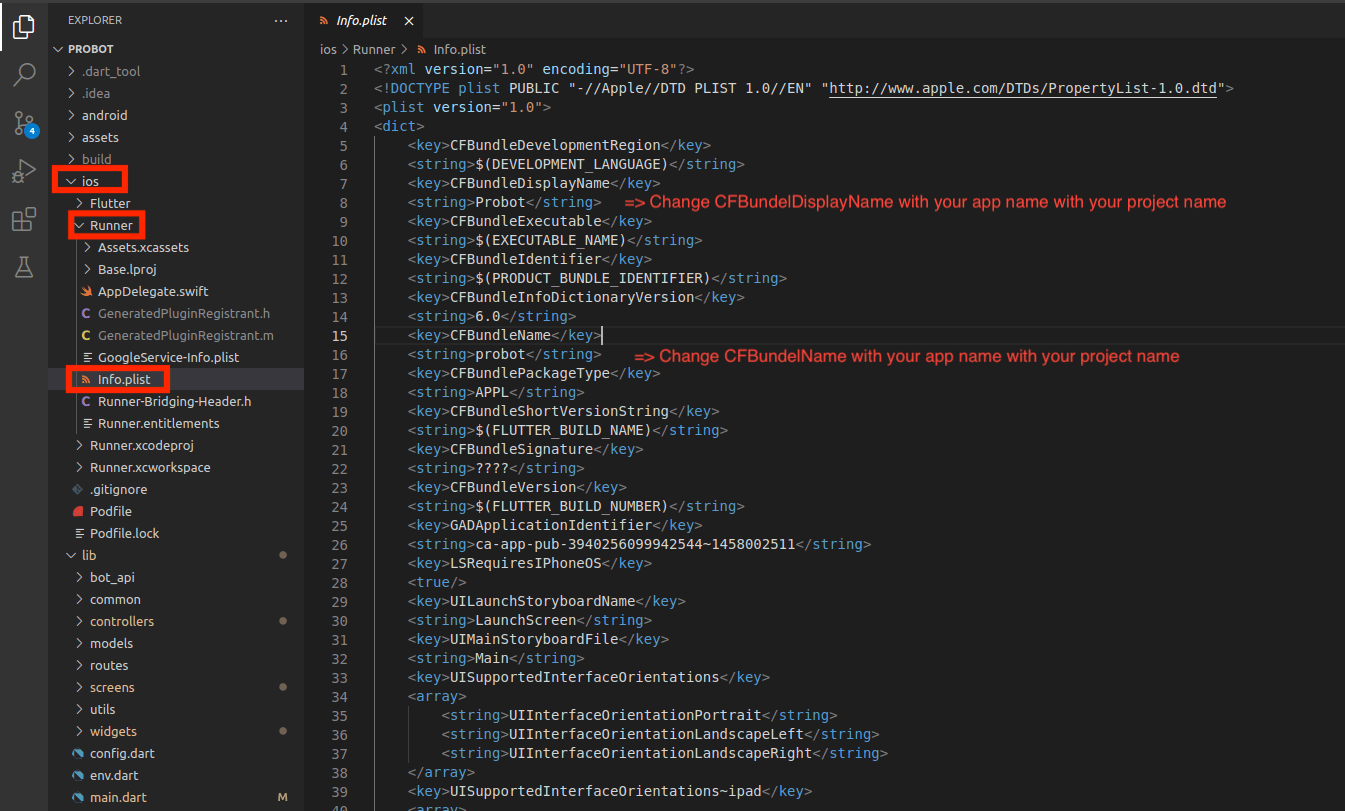This screenshot has width=1345, height=811.
Task: Collapse the Runner folder
Action: [110, 225]
